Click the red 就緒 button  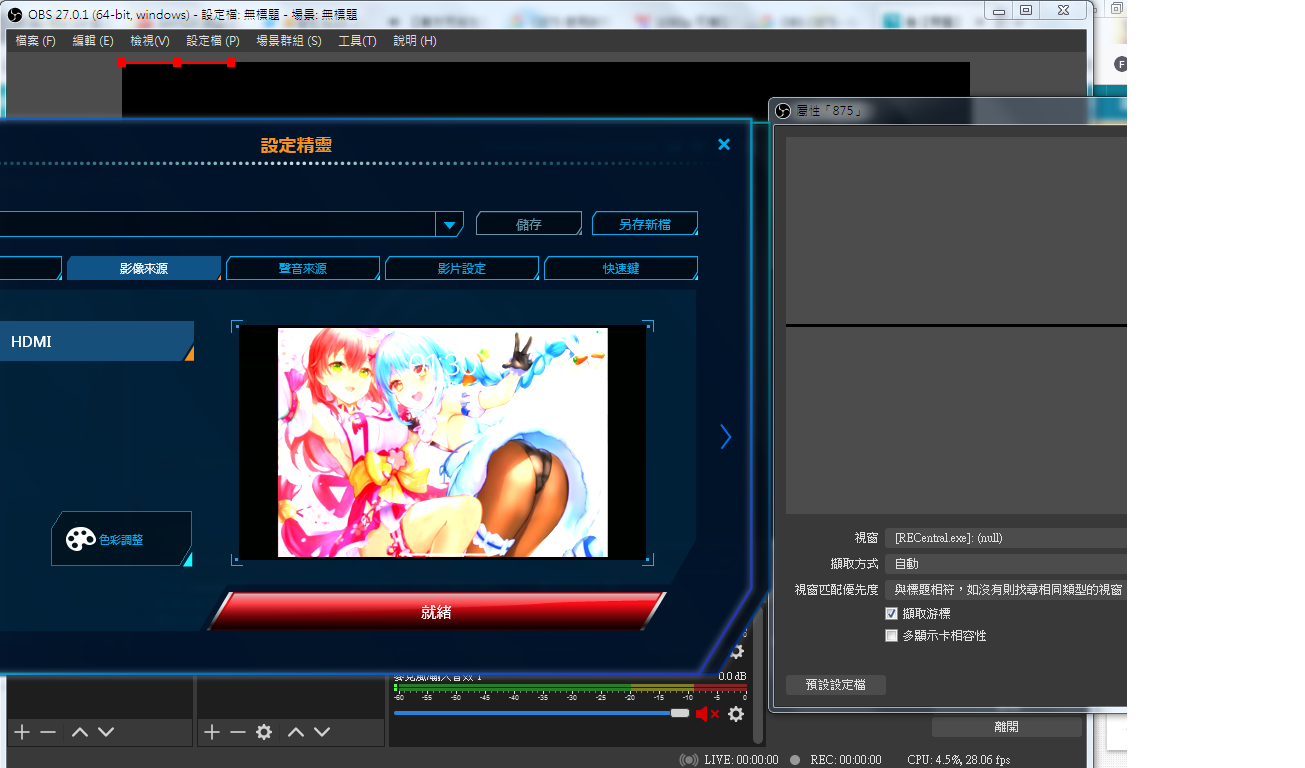click(x=437, y=612)
